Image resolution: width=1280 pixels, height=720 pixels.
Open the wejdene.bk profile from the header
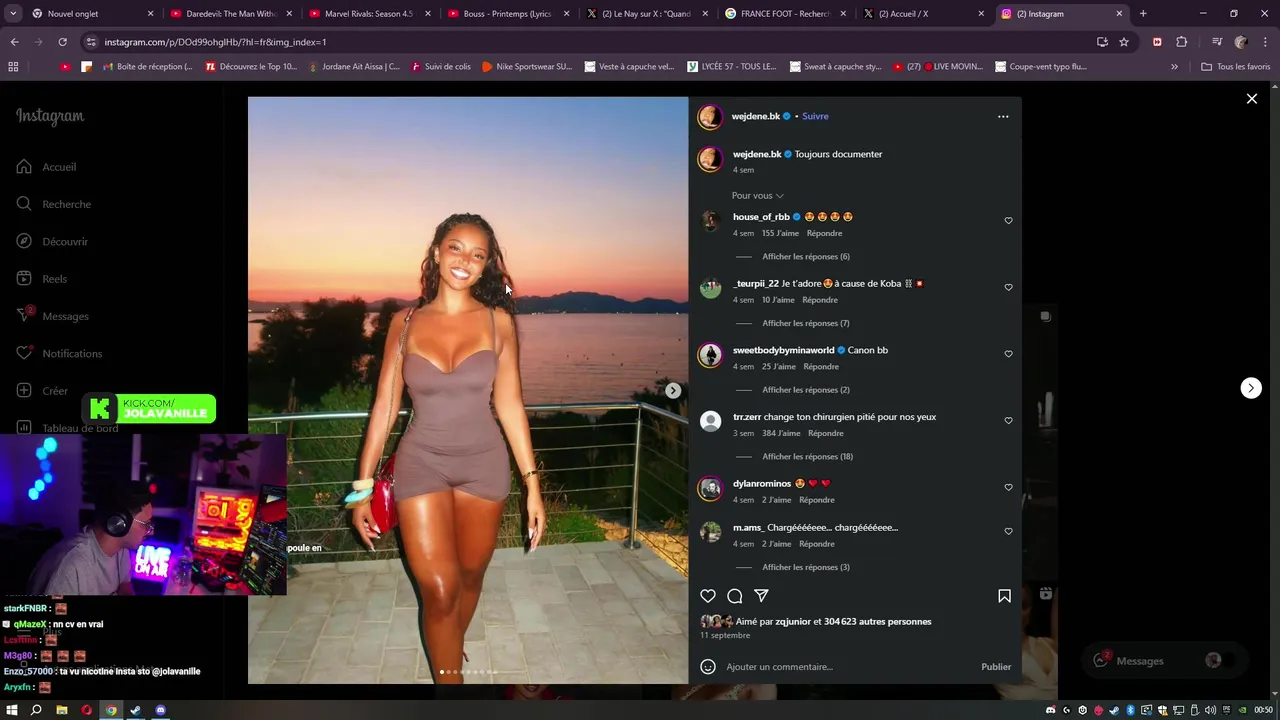755,116
